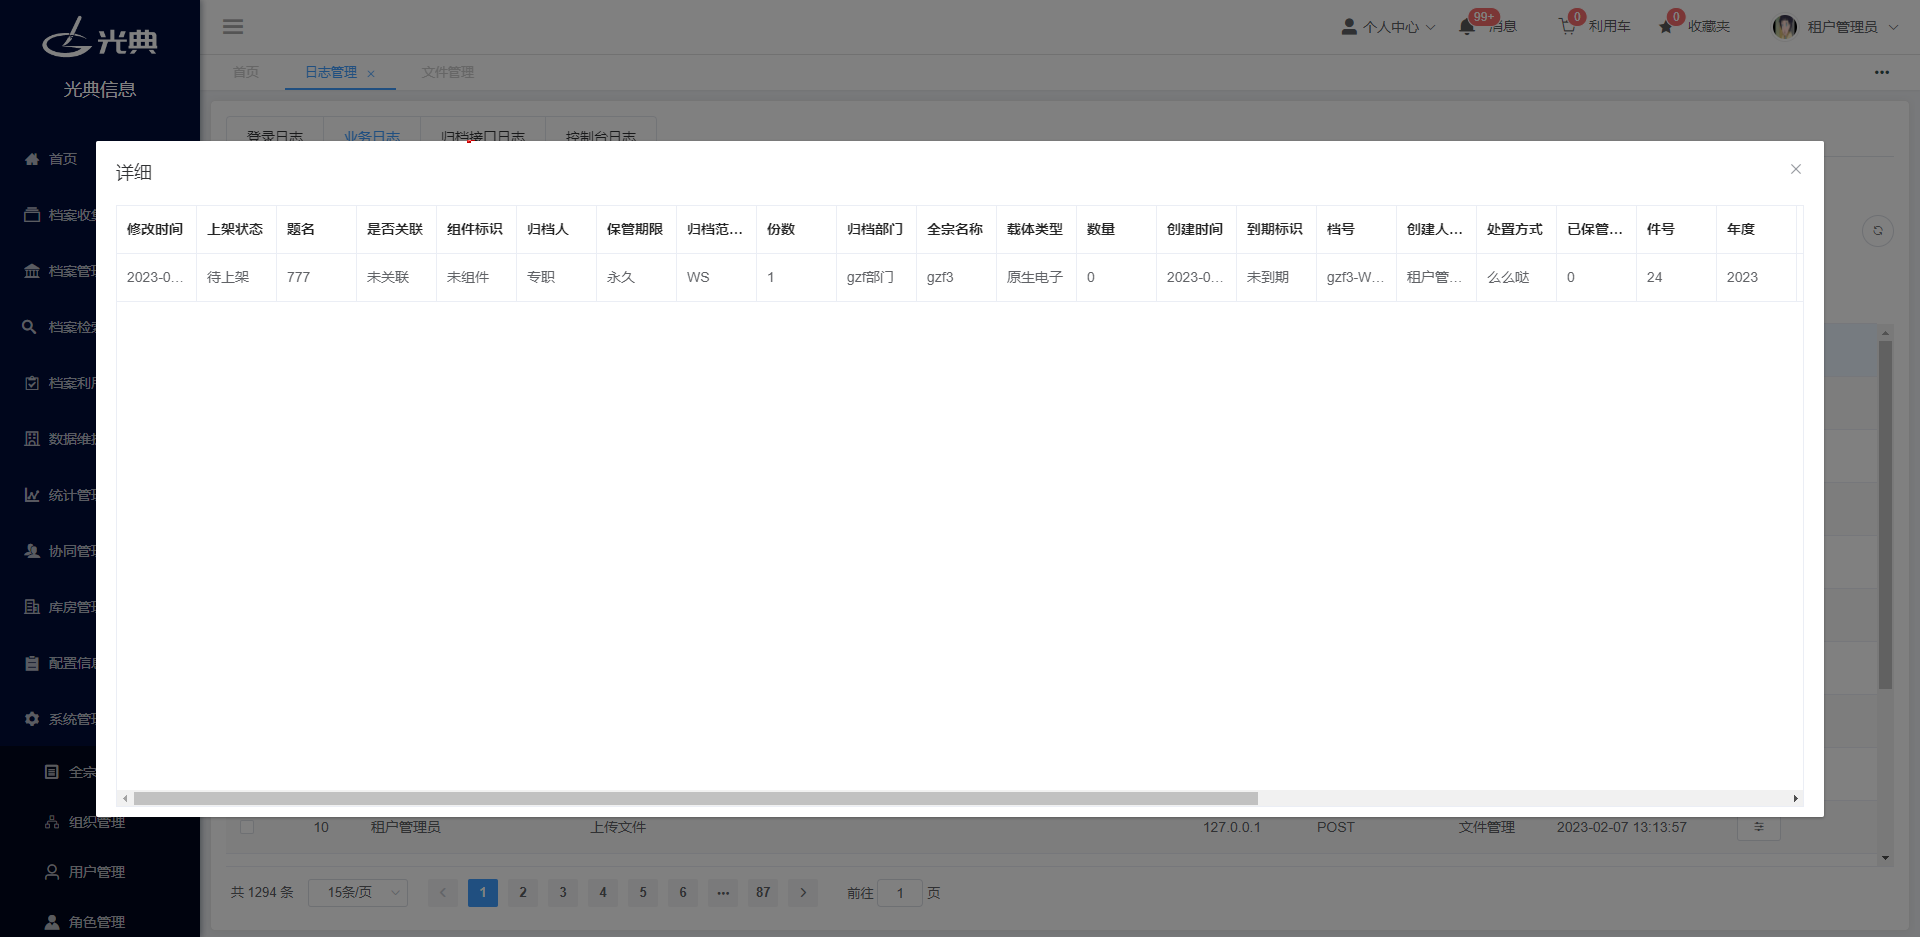Open the tab bar more-options ellipsis

tap(1882, 72)
